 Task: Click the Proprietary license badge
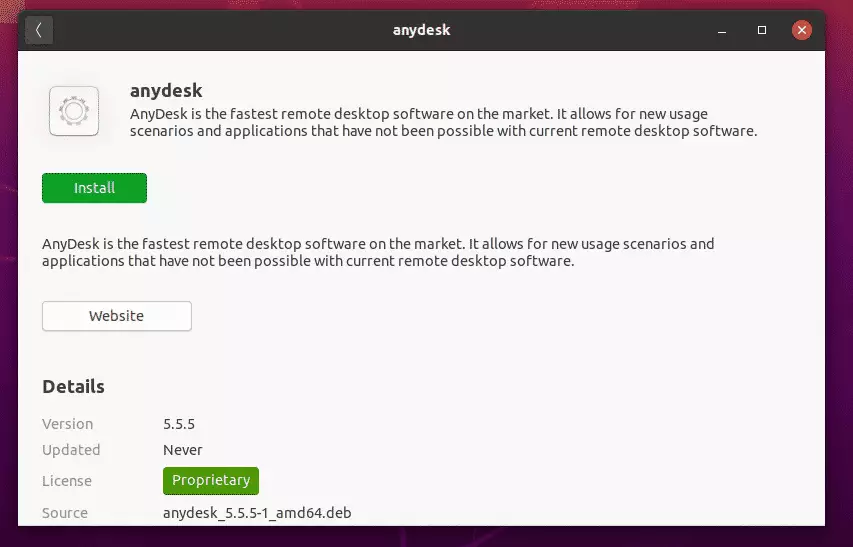pyautogui.click(x=211, y=481)
